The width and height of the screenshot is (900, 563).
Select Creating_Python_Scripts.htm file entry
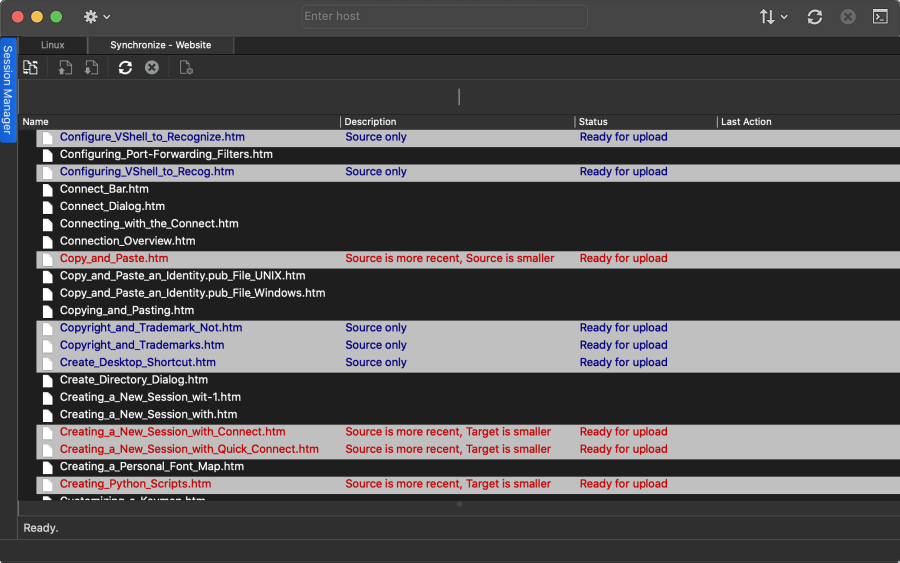pos(135,484)
